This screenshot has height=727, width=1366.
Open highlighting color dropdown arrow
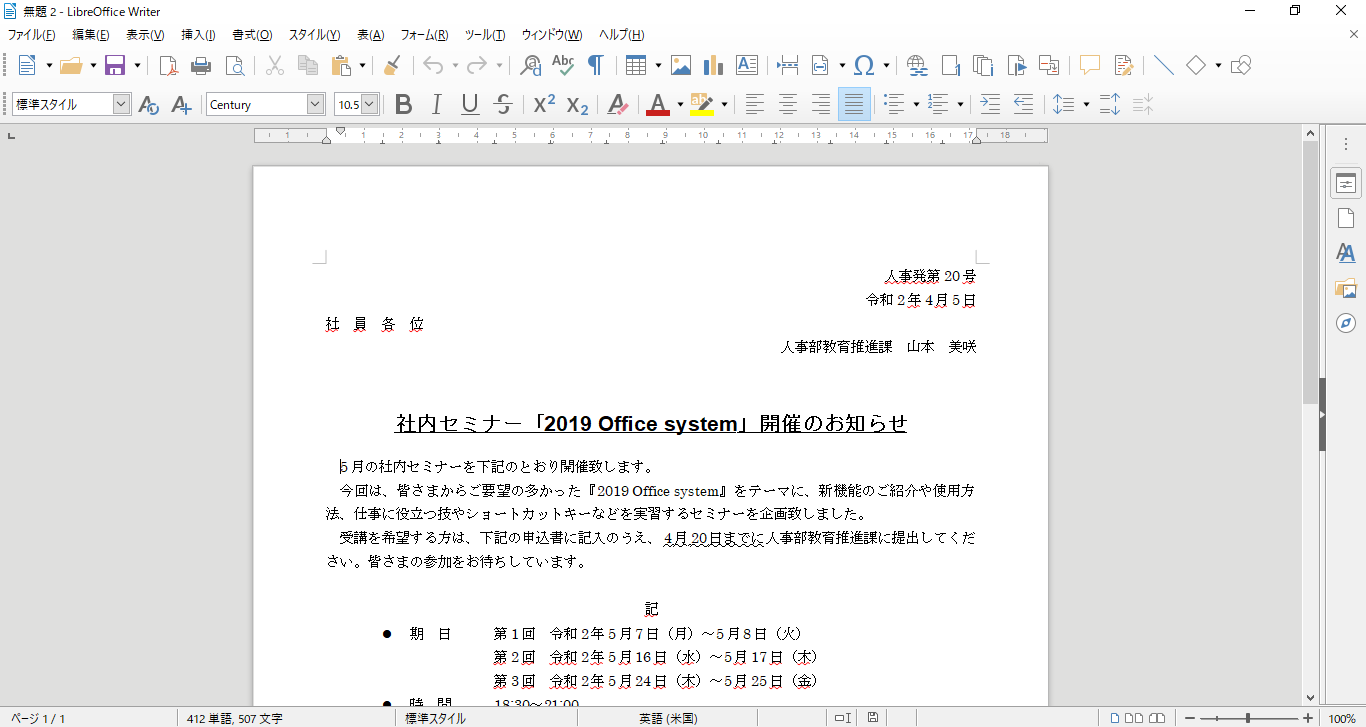pyautogui.click(x=724, y=104)
